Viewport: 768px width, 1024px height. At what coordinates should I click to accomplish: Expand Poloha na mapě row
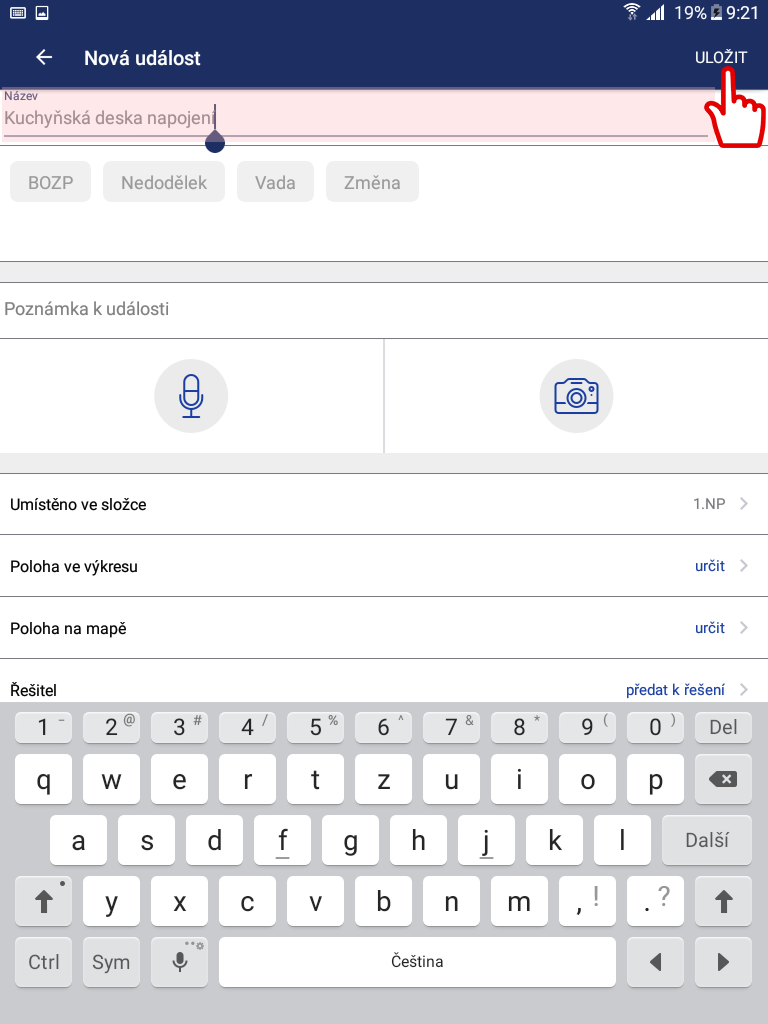click(x=384, y=628)
